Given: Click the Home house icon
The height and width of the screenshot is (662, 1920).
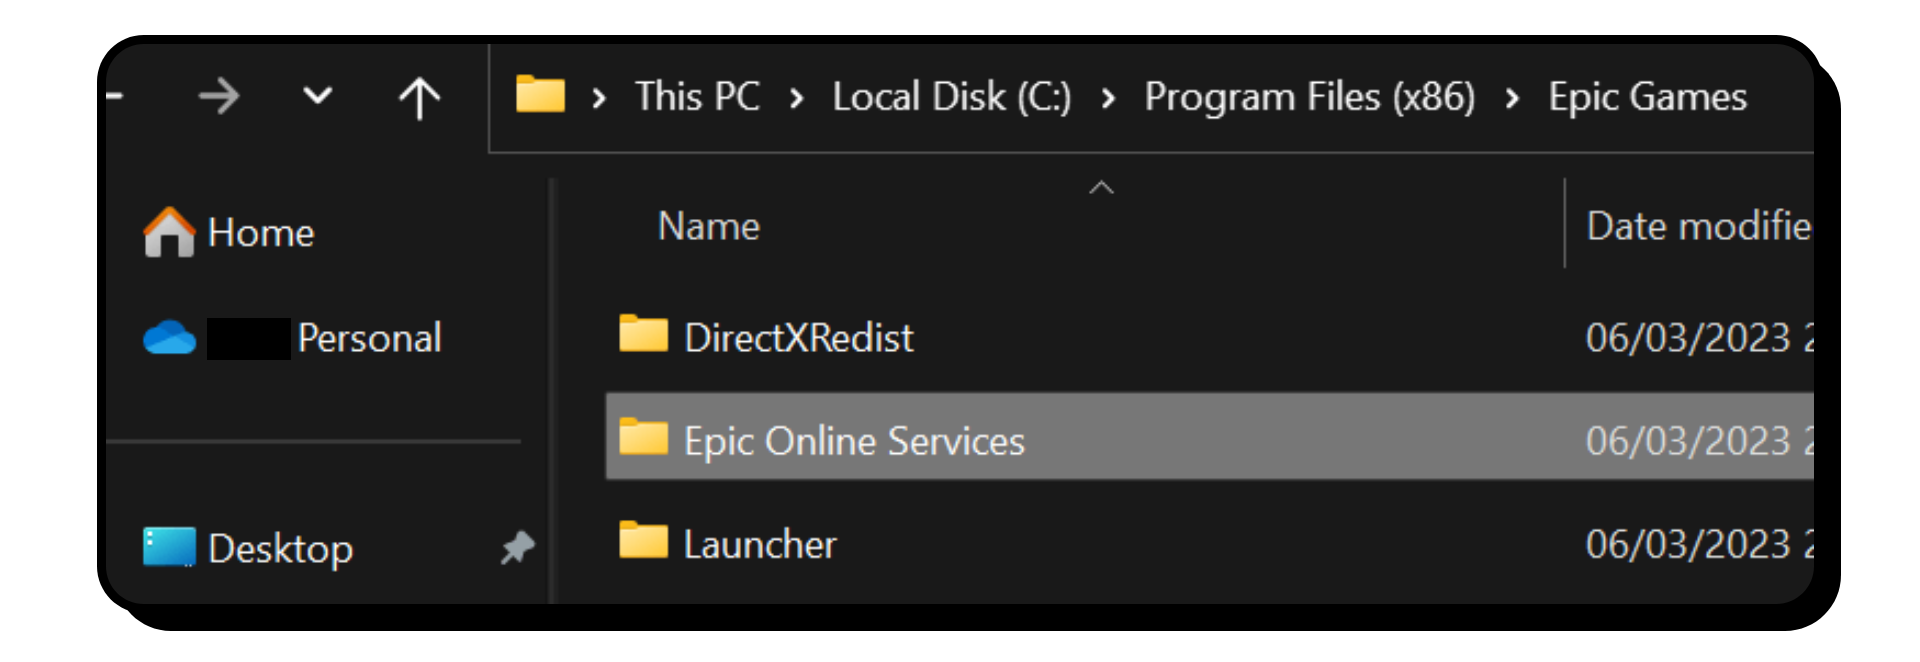Looking at the screenshot, I should pyautogui.click(x=169, y=232).
